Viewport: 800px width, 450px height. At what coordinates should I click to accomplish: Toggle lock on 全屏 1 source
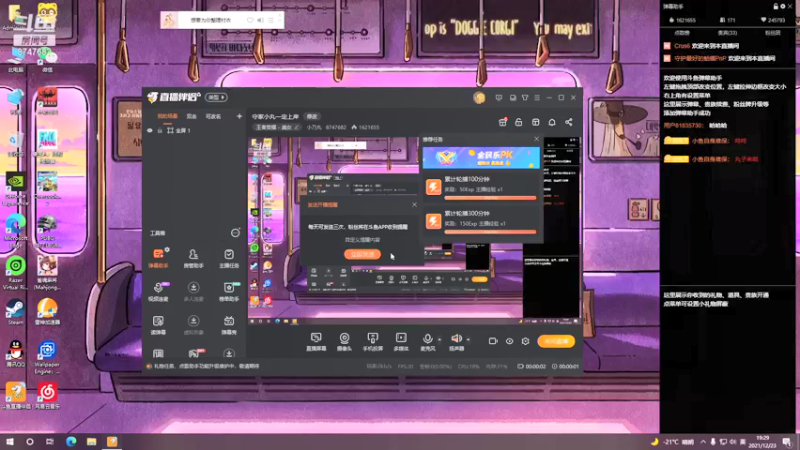point(160,131)
